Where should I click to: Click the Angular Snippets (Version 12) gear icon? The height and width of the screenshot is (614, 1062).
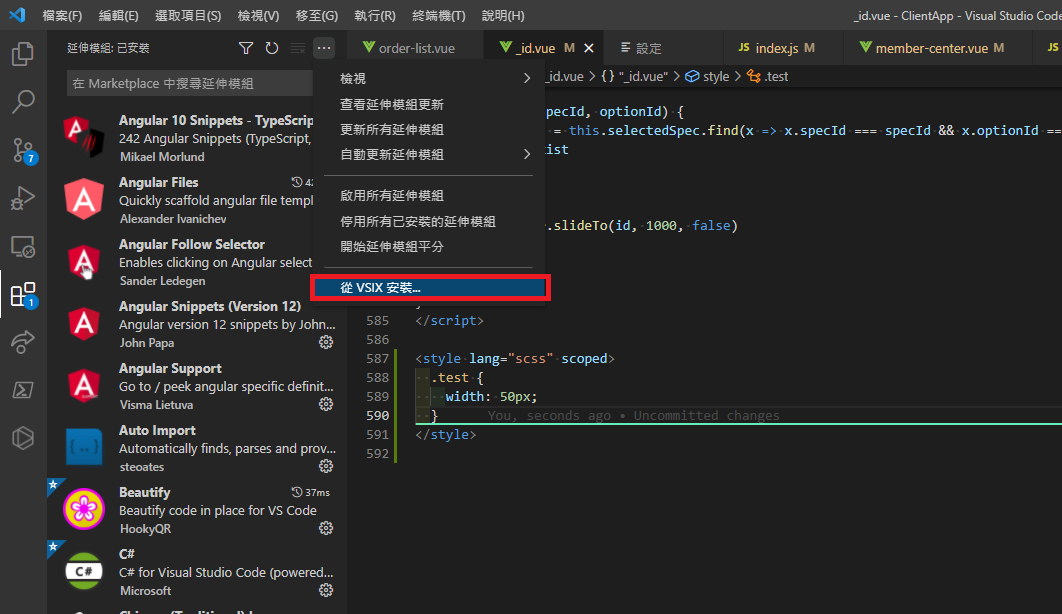tap(325, 342)
